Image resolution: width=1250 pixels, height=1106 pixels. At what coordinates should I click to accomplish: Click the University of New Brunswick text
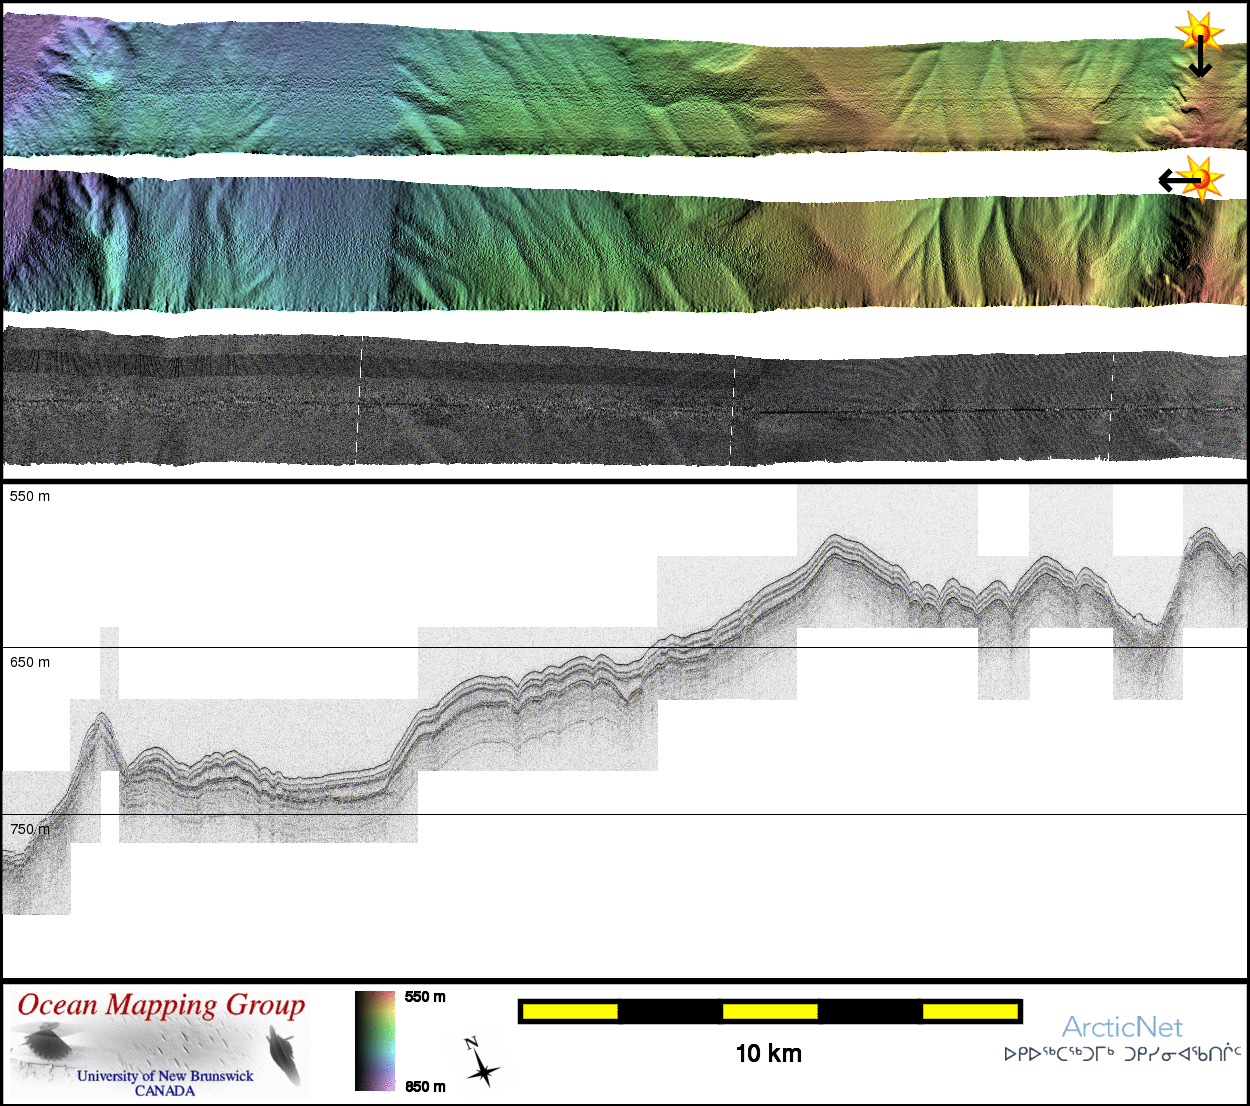click(x=165, y=1076)
